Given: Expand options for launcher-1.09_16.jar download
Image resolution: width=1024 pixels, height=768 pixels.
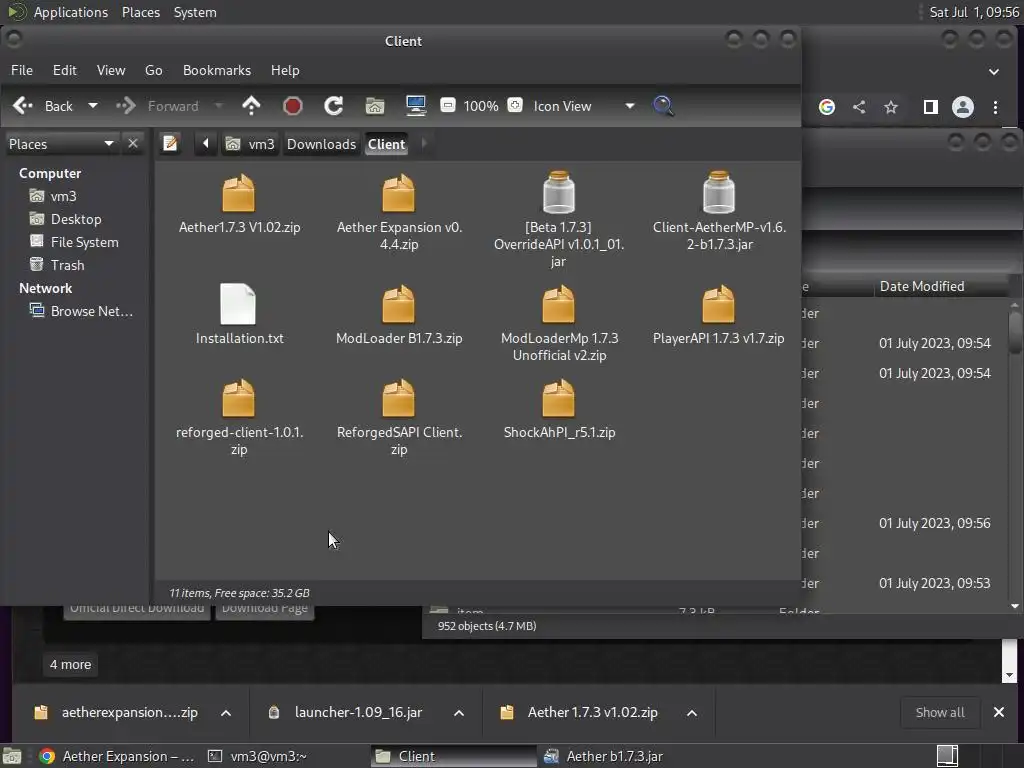Looking at the screenshot, I should (459, 712).
